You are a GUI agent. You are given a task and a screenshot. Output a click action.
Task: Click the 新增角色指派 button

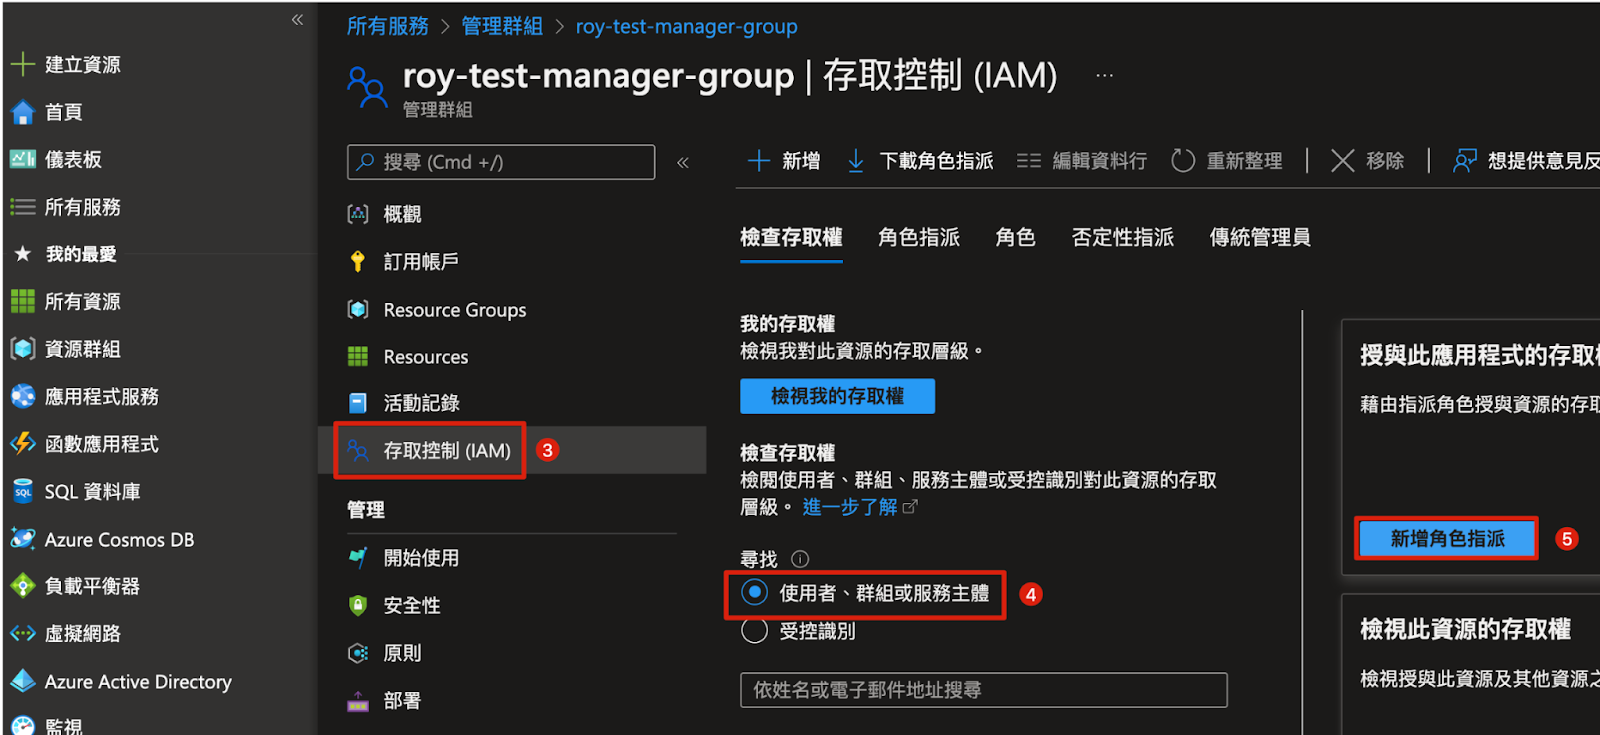coord(1446,538)
